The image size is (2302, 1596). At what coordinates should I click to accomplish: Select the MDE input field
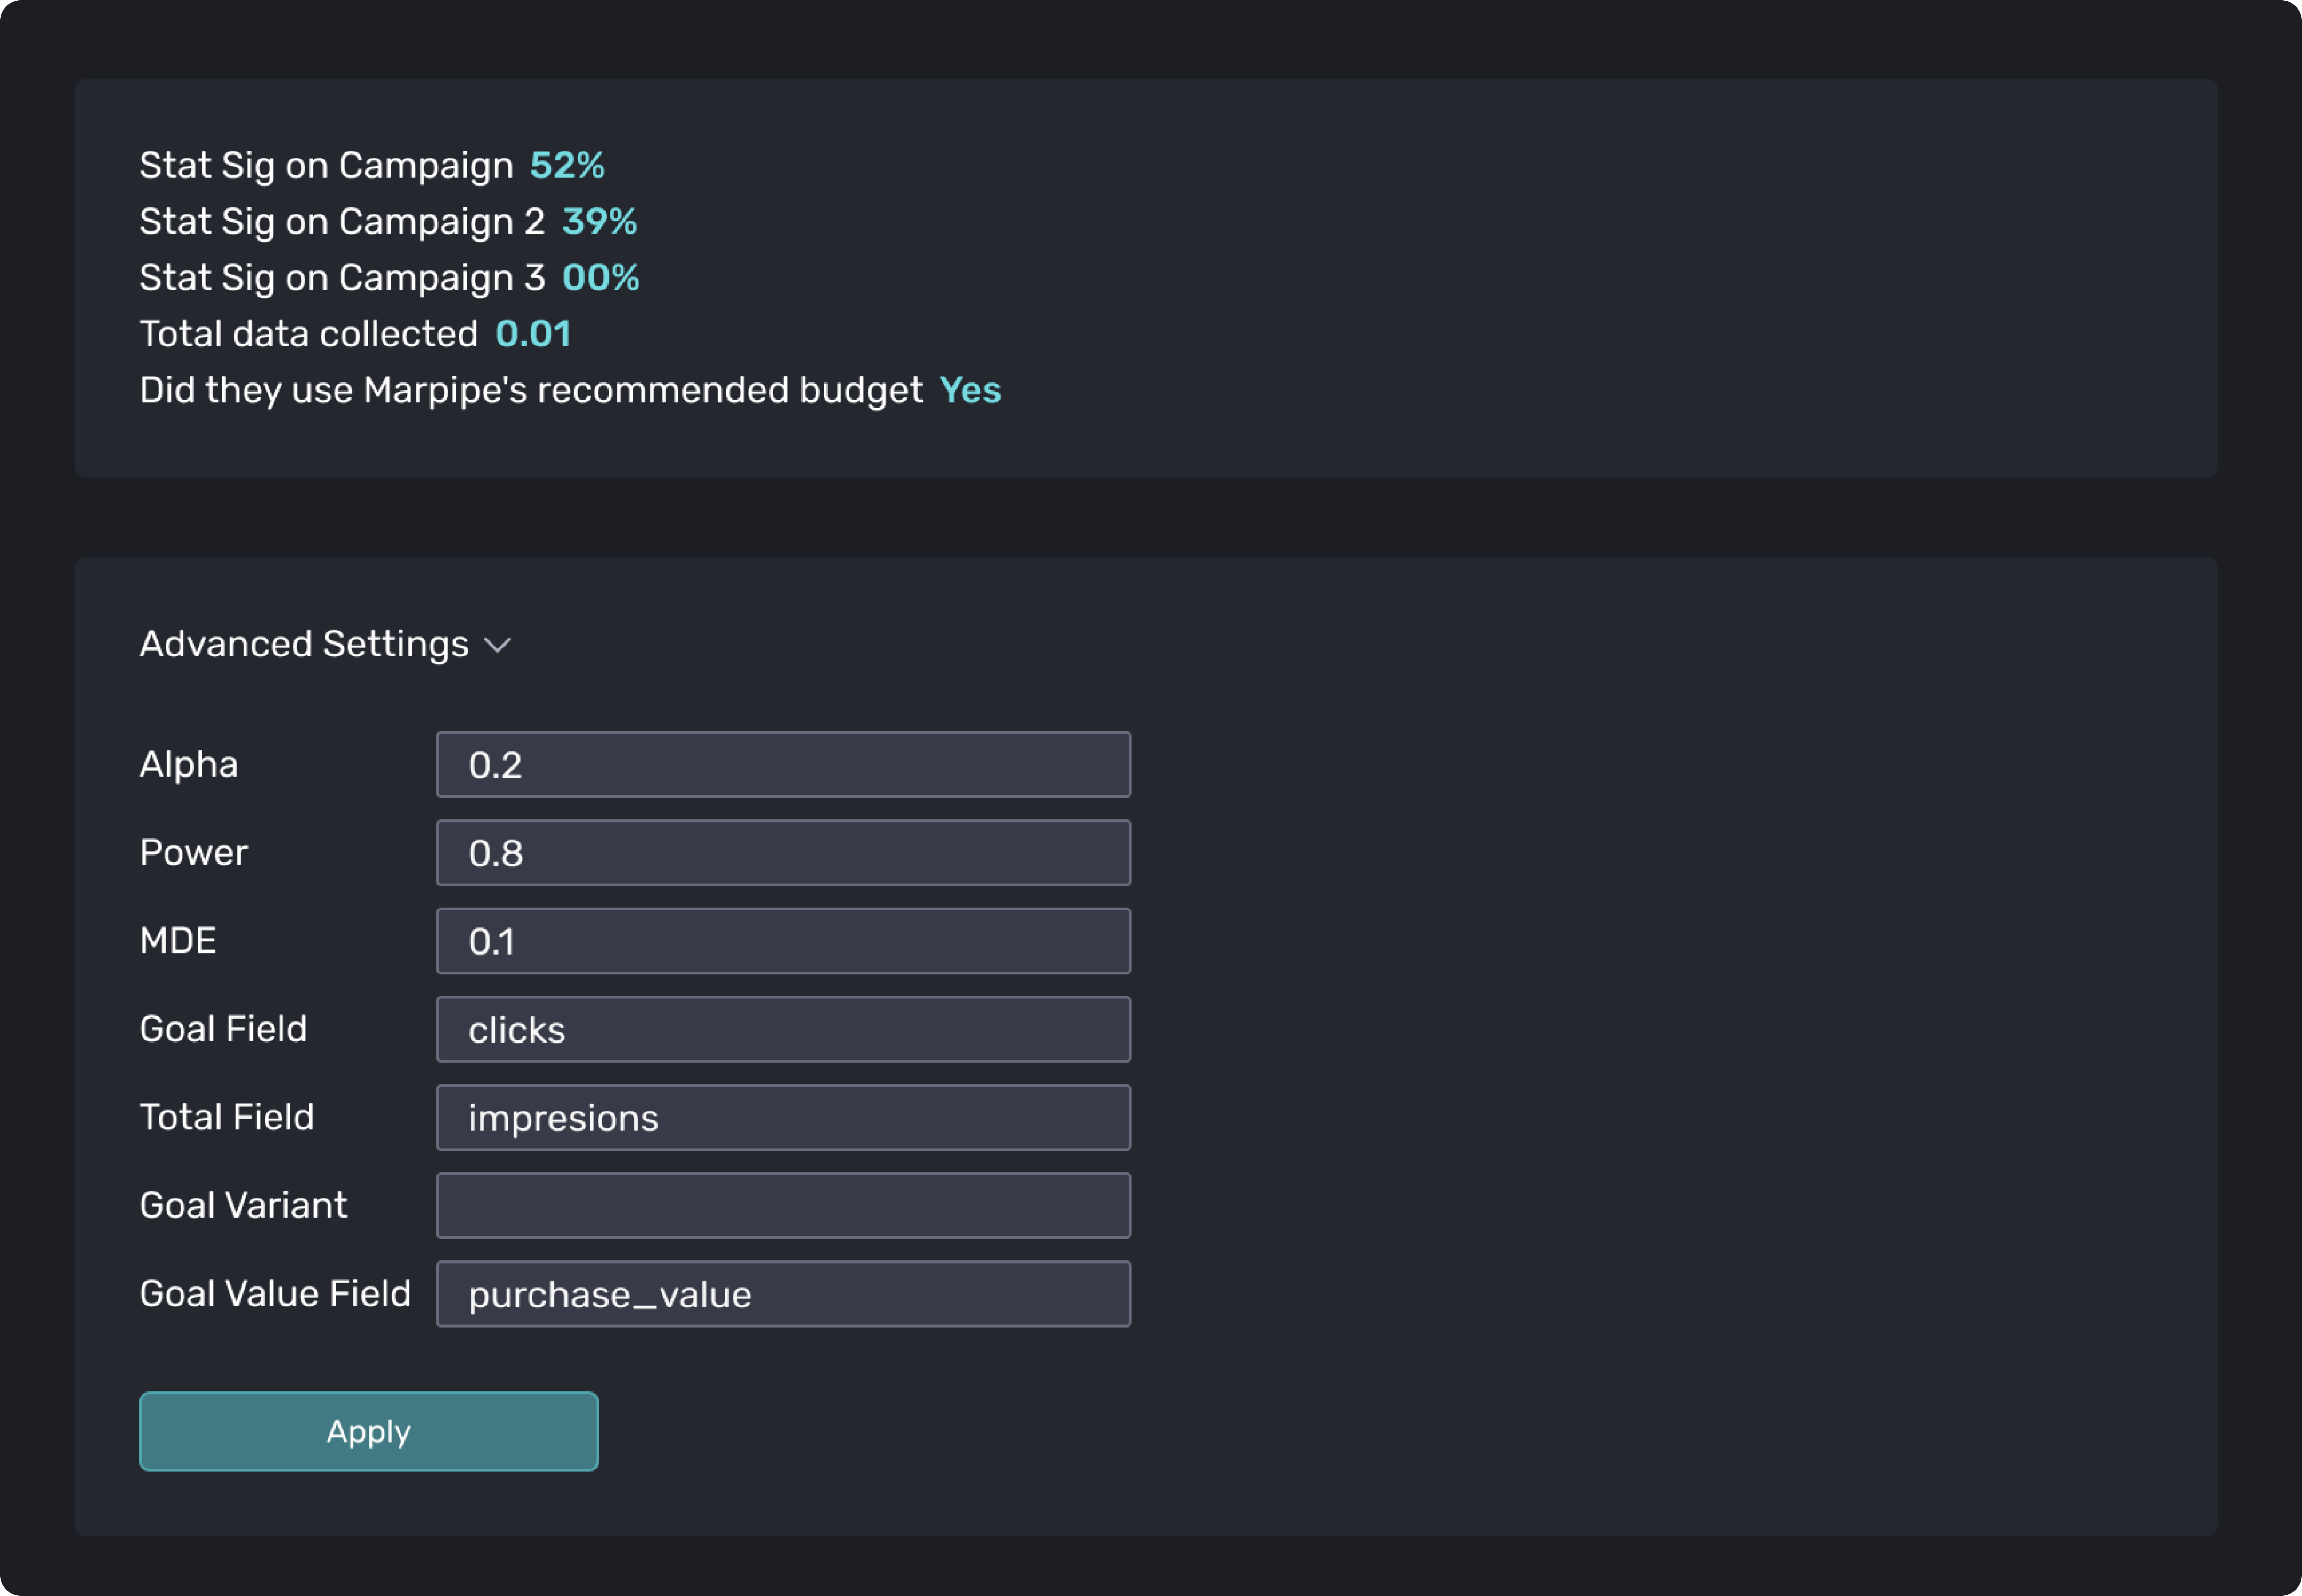point(783,941)
